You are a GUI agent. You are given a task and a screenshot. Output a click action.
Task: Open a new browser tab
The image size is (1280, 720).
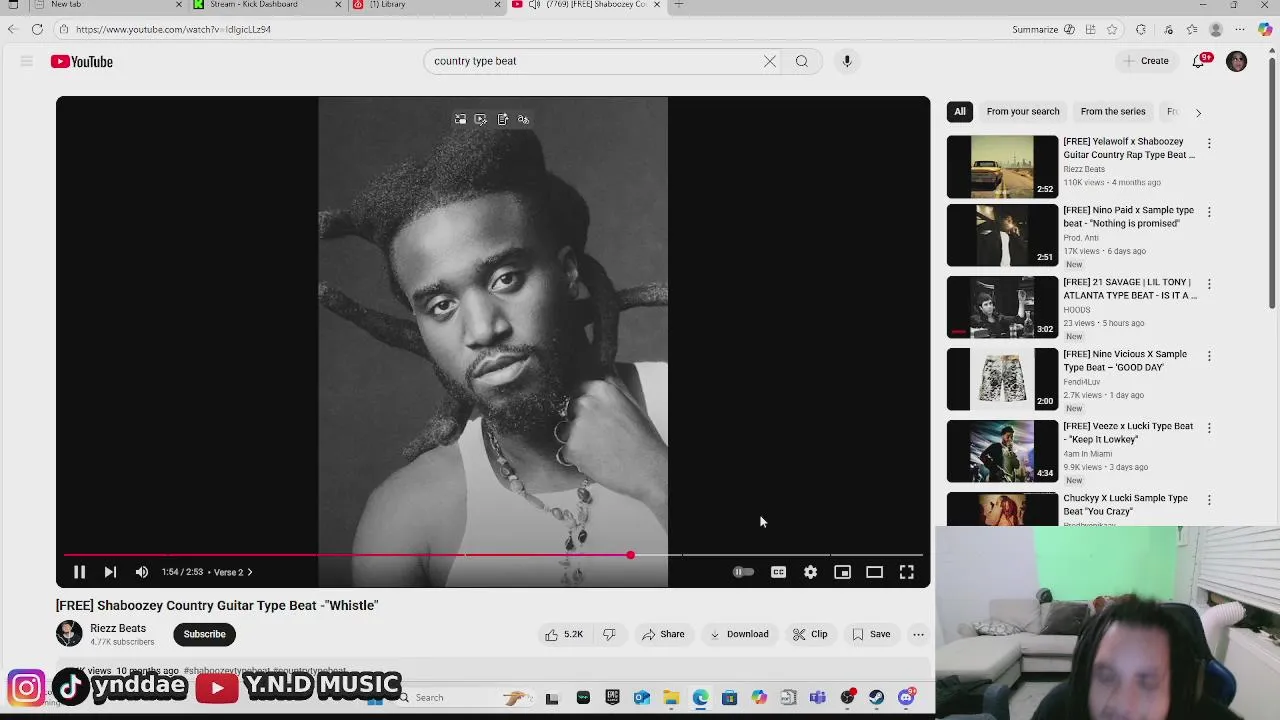(678, 5)
